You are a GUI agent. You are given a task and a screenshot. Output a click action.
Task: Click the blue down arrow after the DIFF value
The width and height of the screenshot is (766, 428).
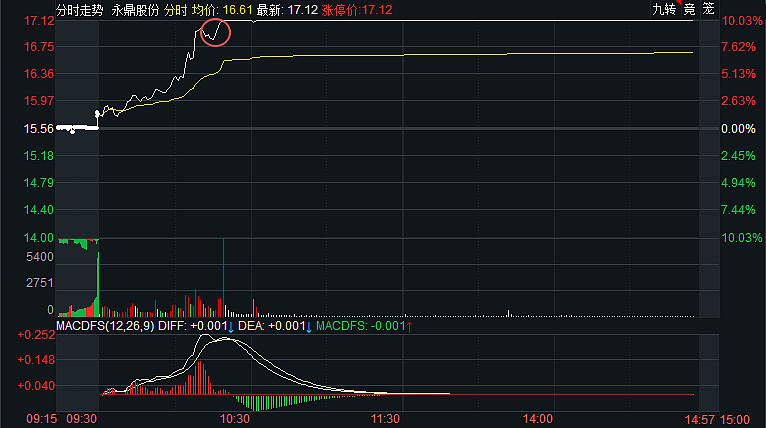click(231, 326)
